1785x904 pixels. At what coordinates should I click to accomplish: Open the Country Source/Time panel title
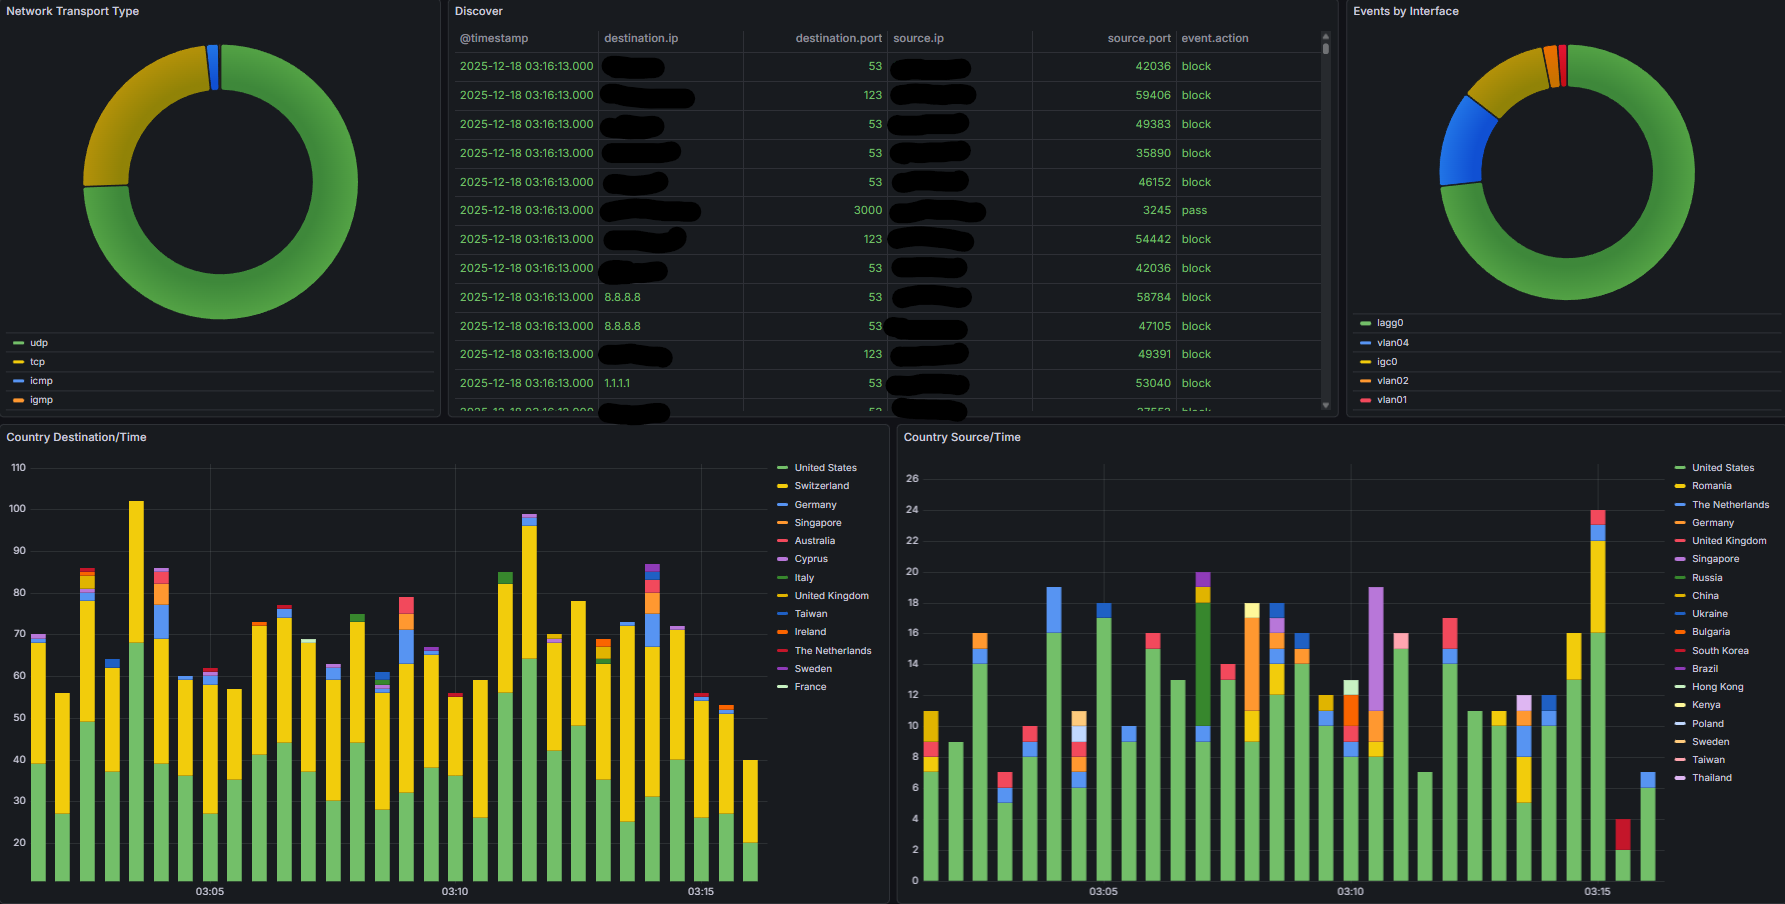click(x=962, y=437)
